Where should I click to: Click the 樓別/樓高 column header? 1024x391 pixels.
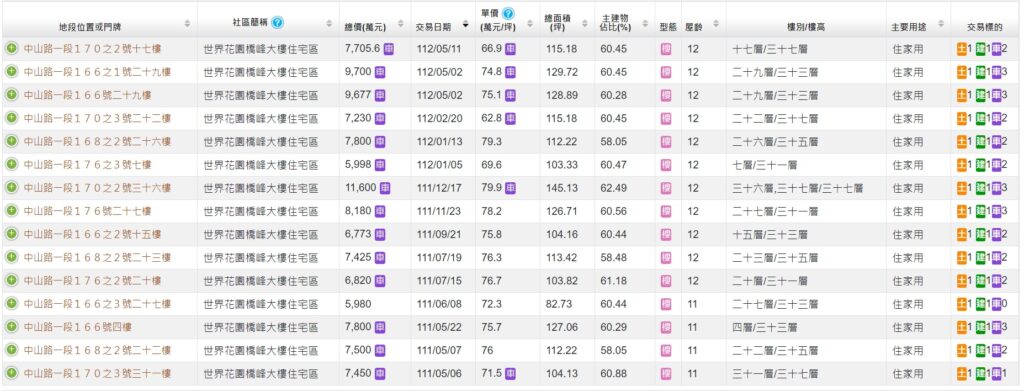[805, 26]
